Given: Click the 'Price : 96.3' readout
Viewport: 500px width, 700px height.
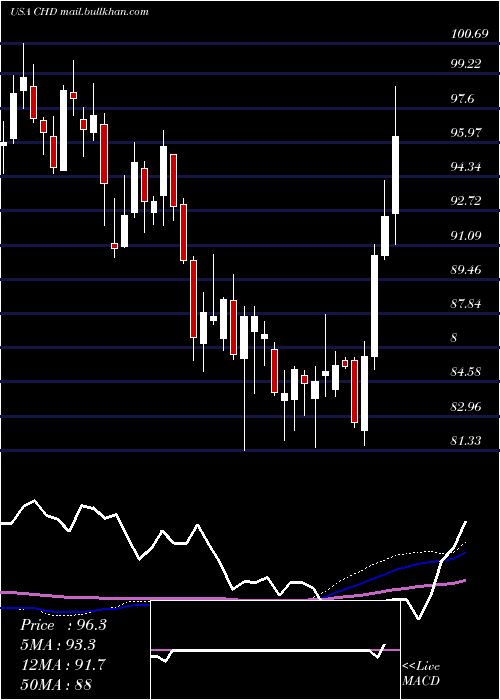Looking at the screenshot, I should click(63, 625).
